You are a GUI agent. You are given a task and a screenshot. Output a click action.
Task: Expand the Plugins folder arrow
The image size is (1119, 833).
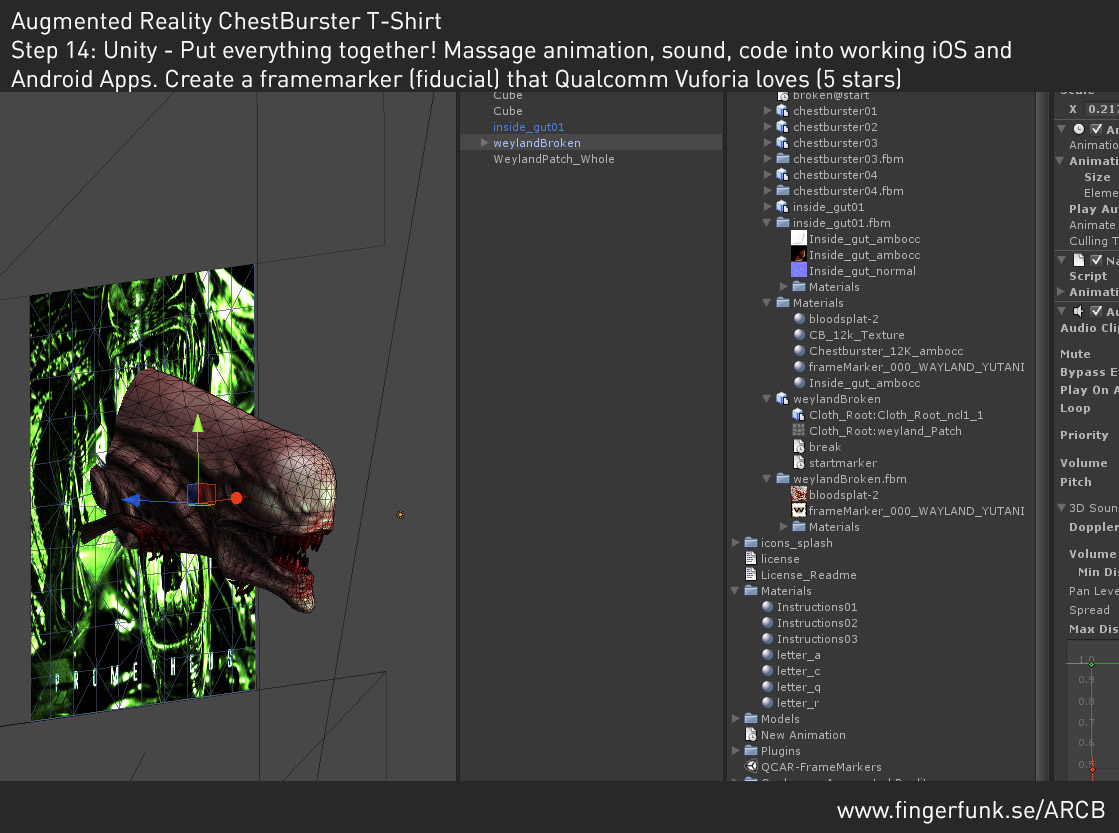(x=735, y=751)
